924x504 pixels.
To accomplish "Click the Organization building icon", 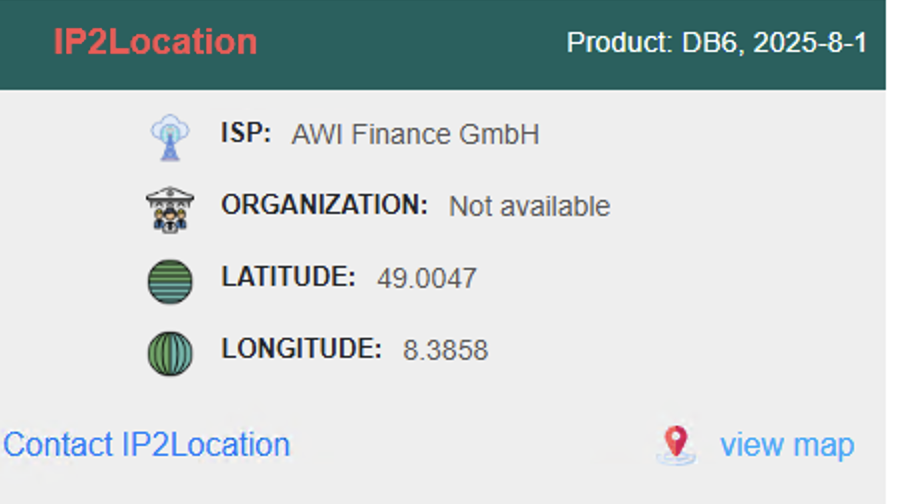I will (170, 210).
